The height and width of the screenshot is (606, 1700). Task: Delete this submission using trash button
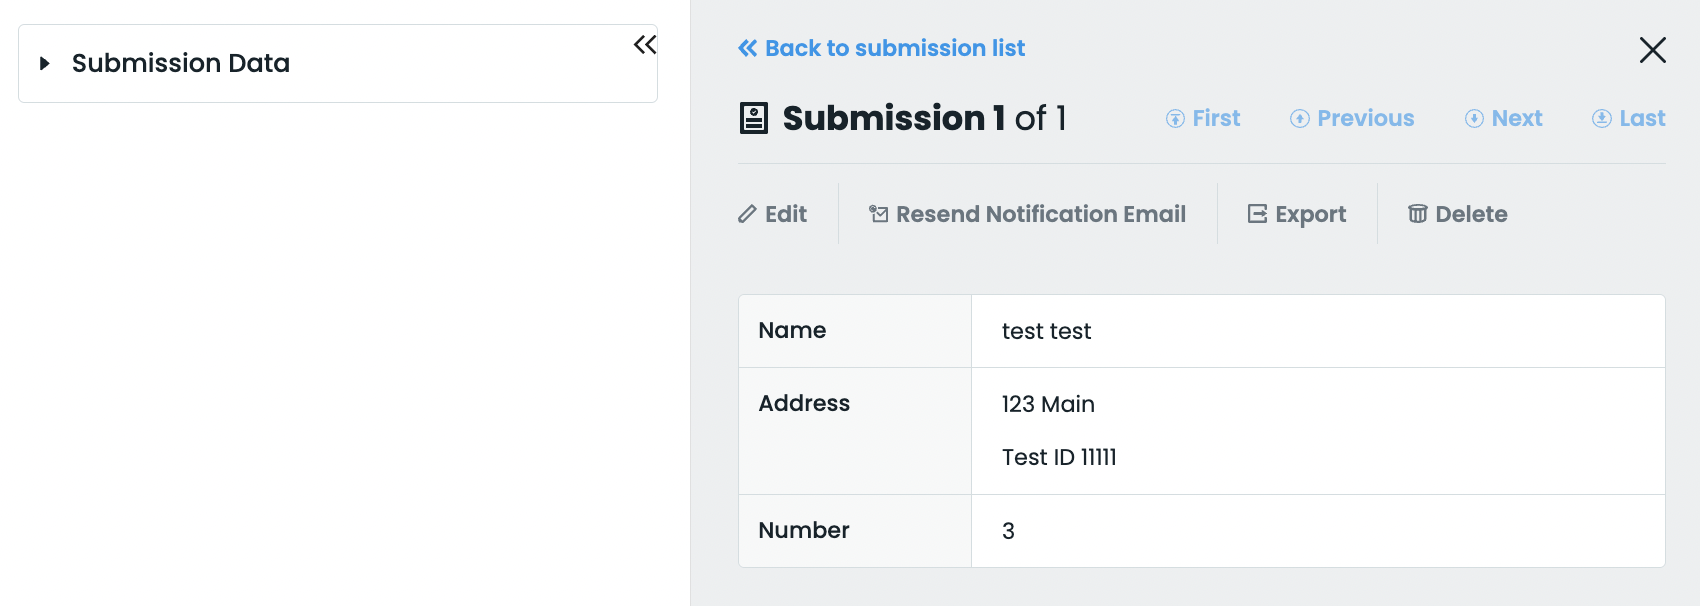pyautogui.click(x=1458, y=214)
